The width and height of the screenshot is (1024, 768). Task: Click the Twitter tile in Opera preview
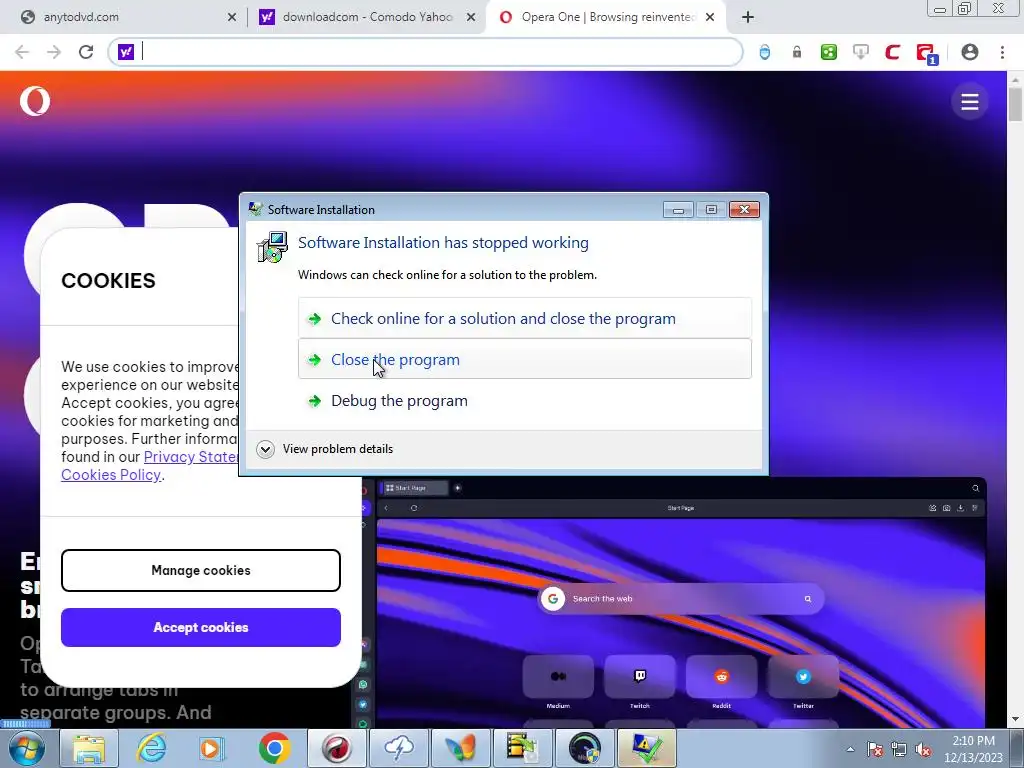point(803,677)
